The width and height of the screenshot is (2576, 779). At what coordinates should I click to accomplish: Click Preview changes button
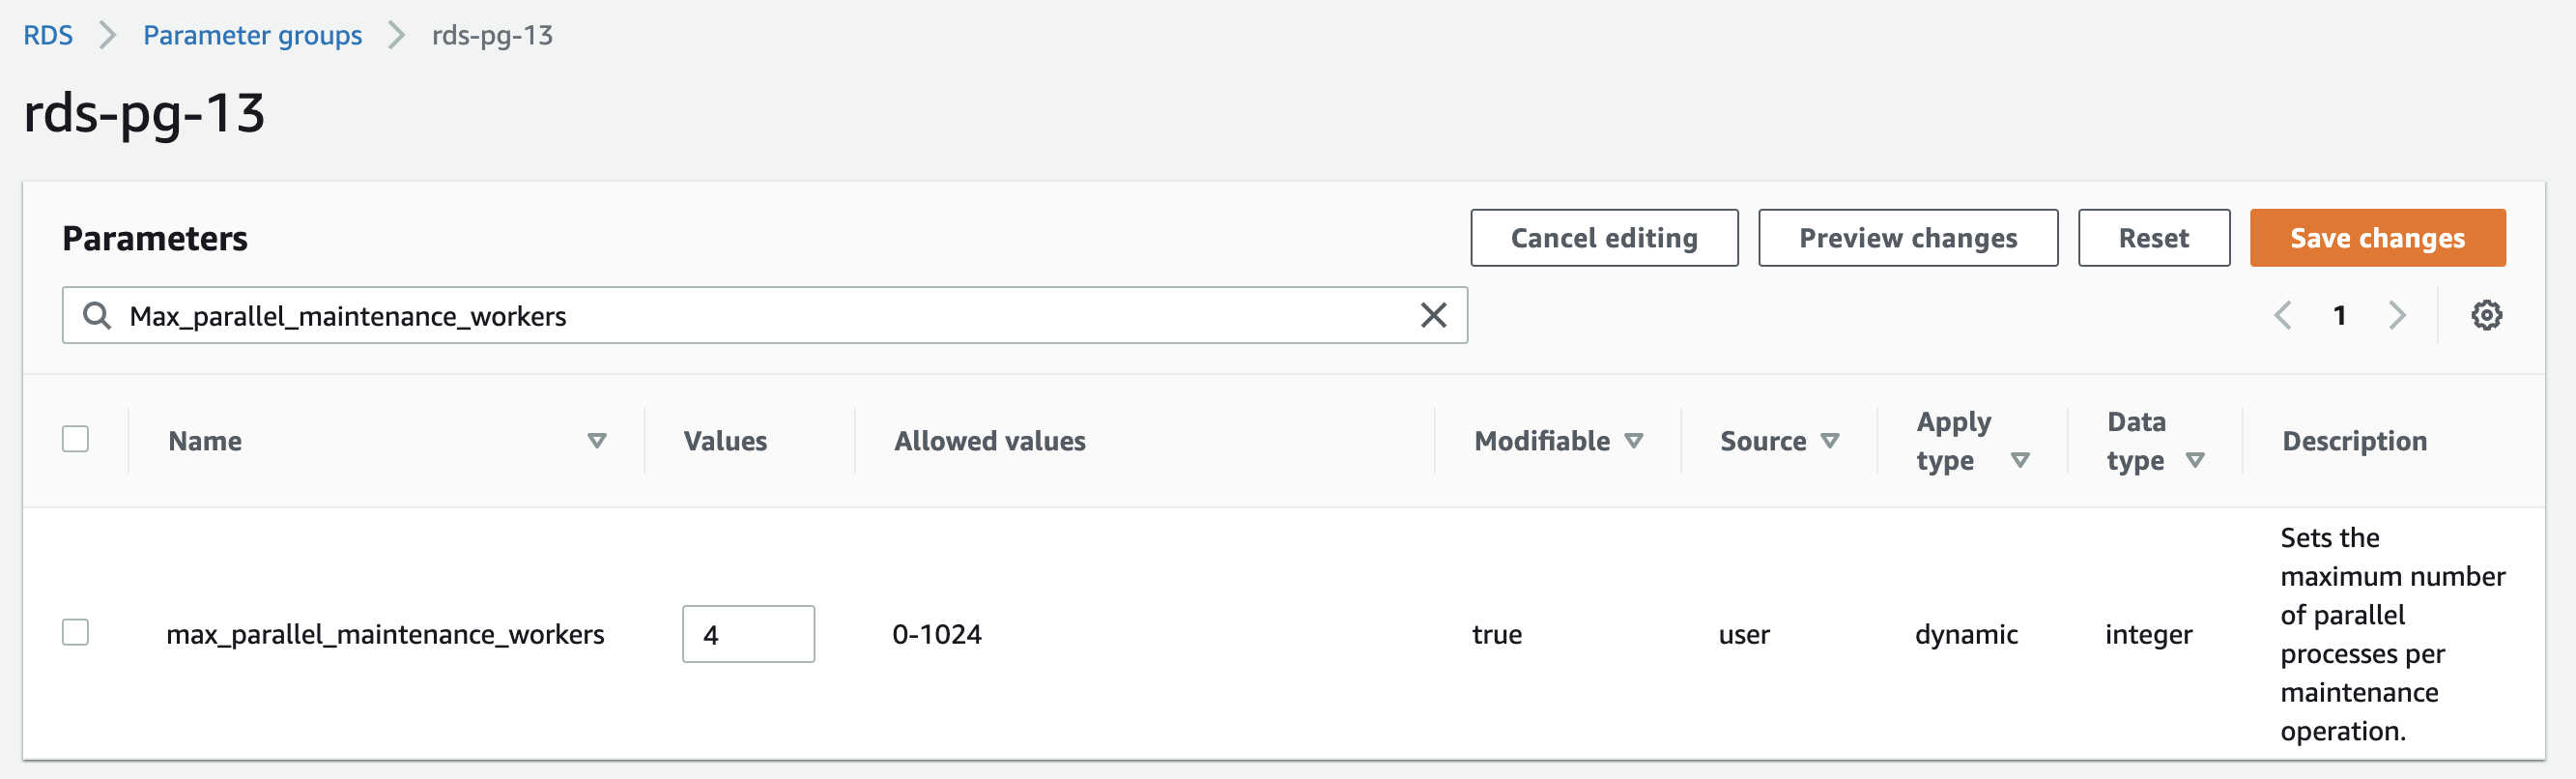(x=1907, y=238)
